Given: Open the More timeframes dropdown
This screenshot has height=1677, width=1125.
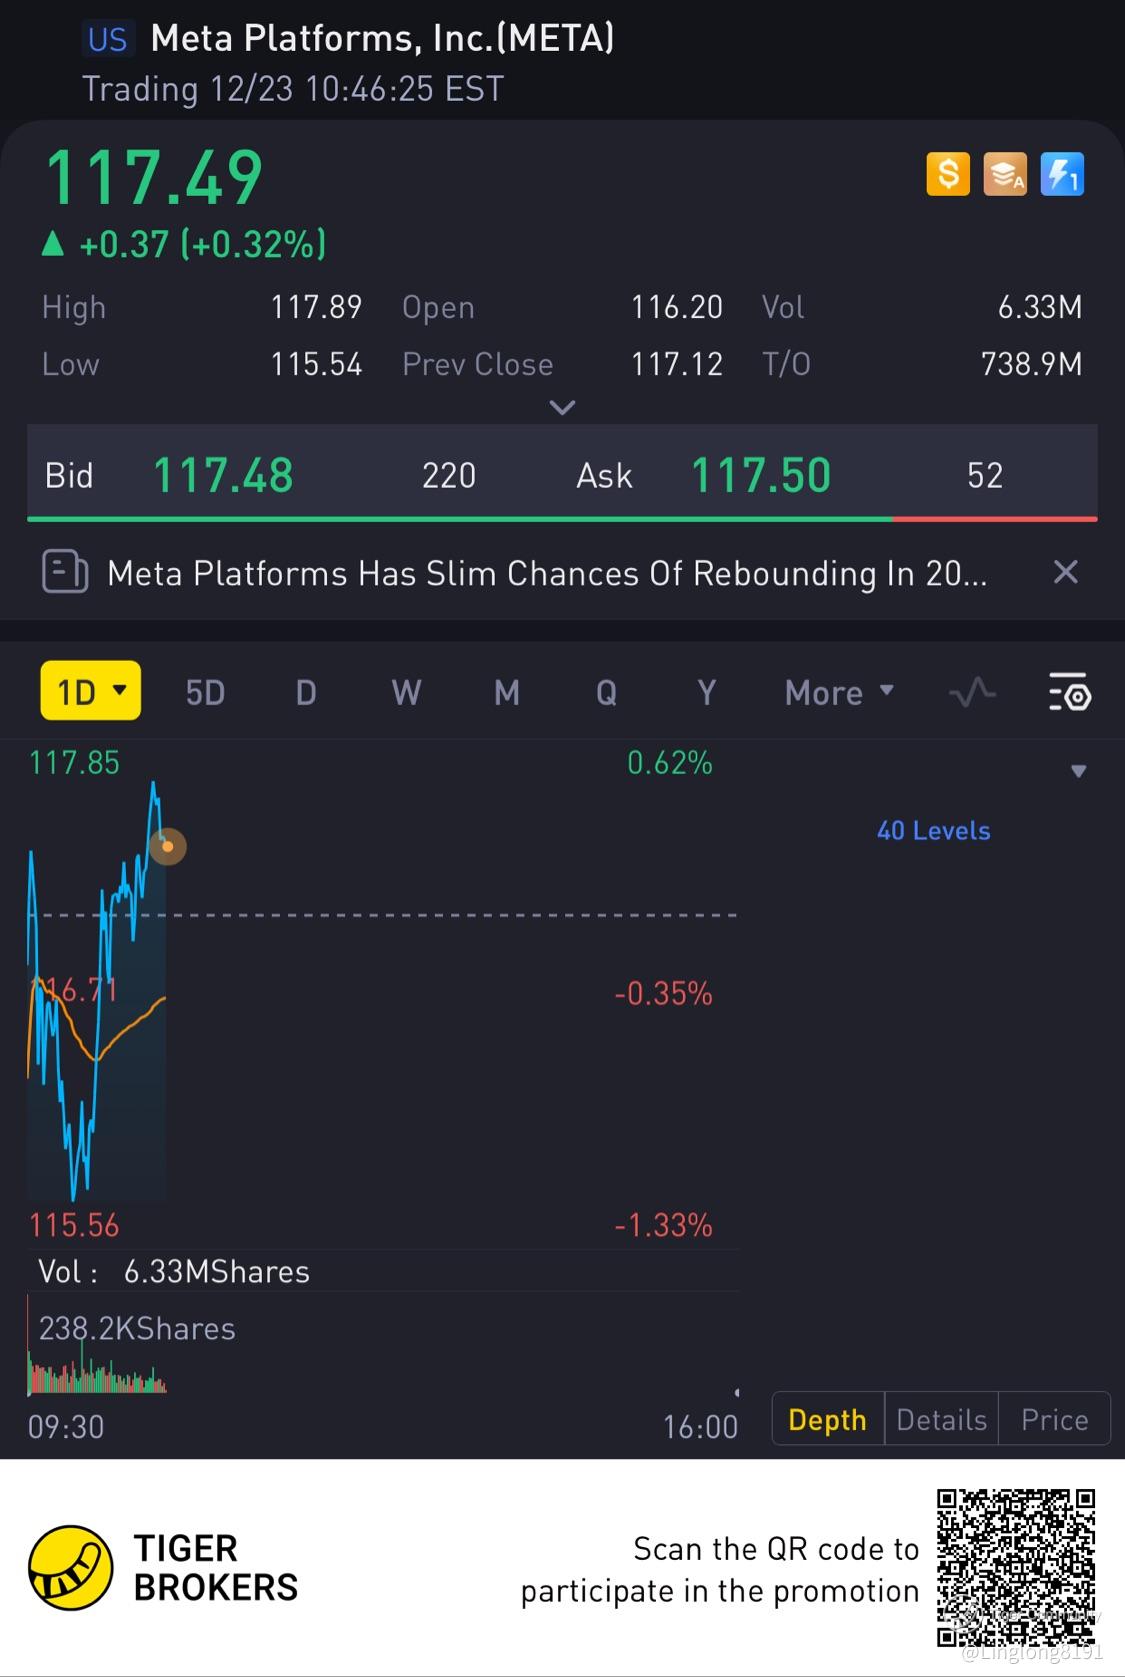Looking at the screenshot, I should (839, 692).
